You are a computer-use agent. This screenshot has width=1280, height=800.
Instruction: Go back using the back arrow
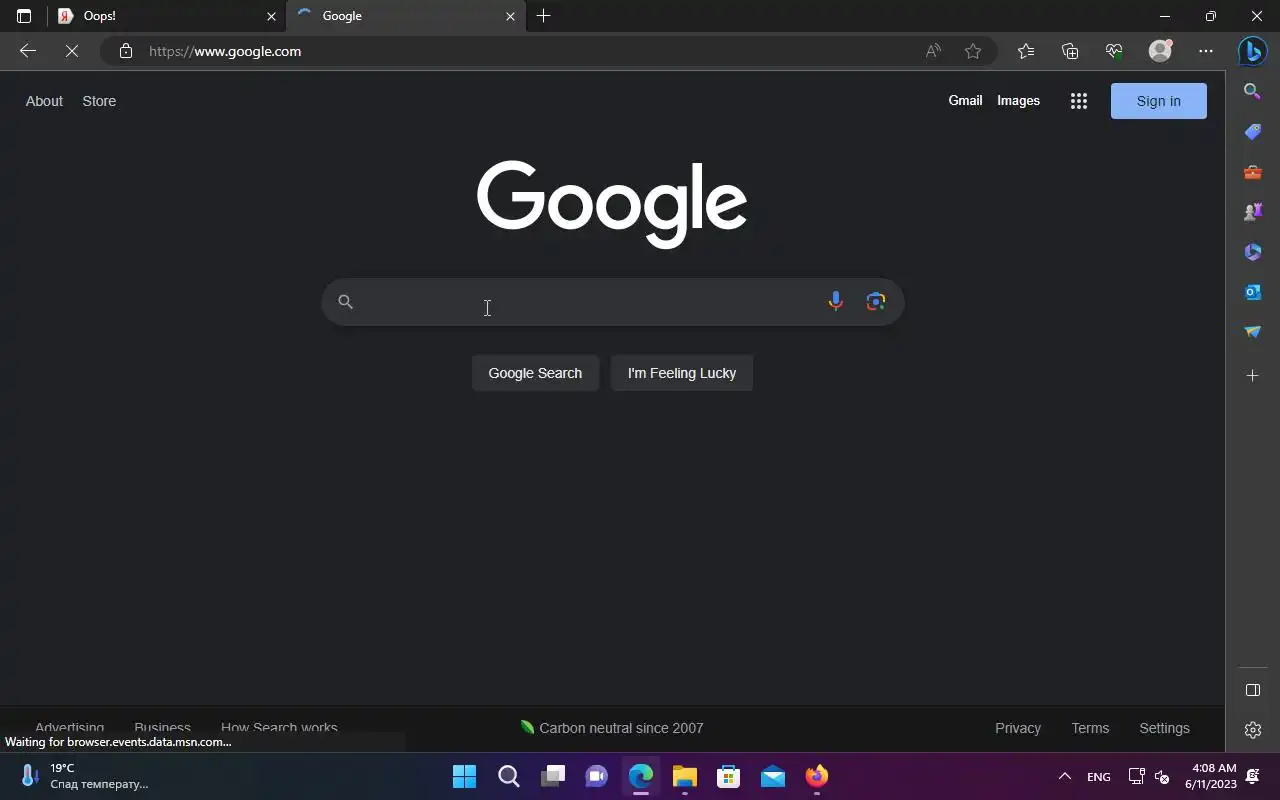tap(28, 51)
